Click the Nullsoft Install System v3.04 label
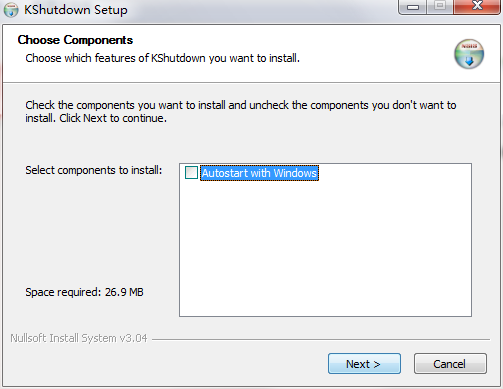This screenshot has height=389, width=503. [x=79, y=338]
